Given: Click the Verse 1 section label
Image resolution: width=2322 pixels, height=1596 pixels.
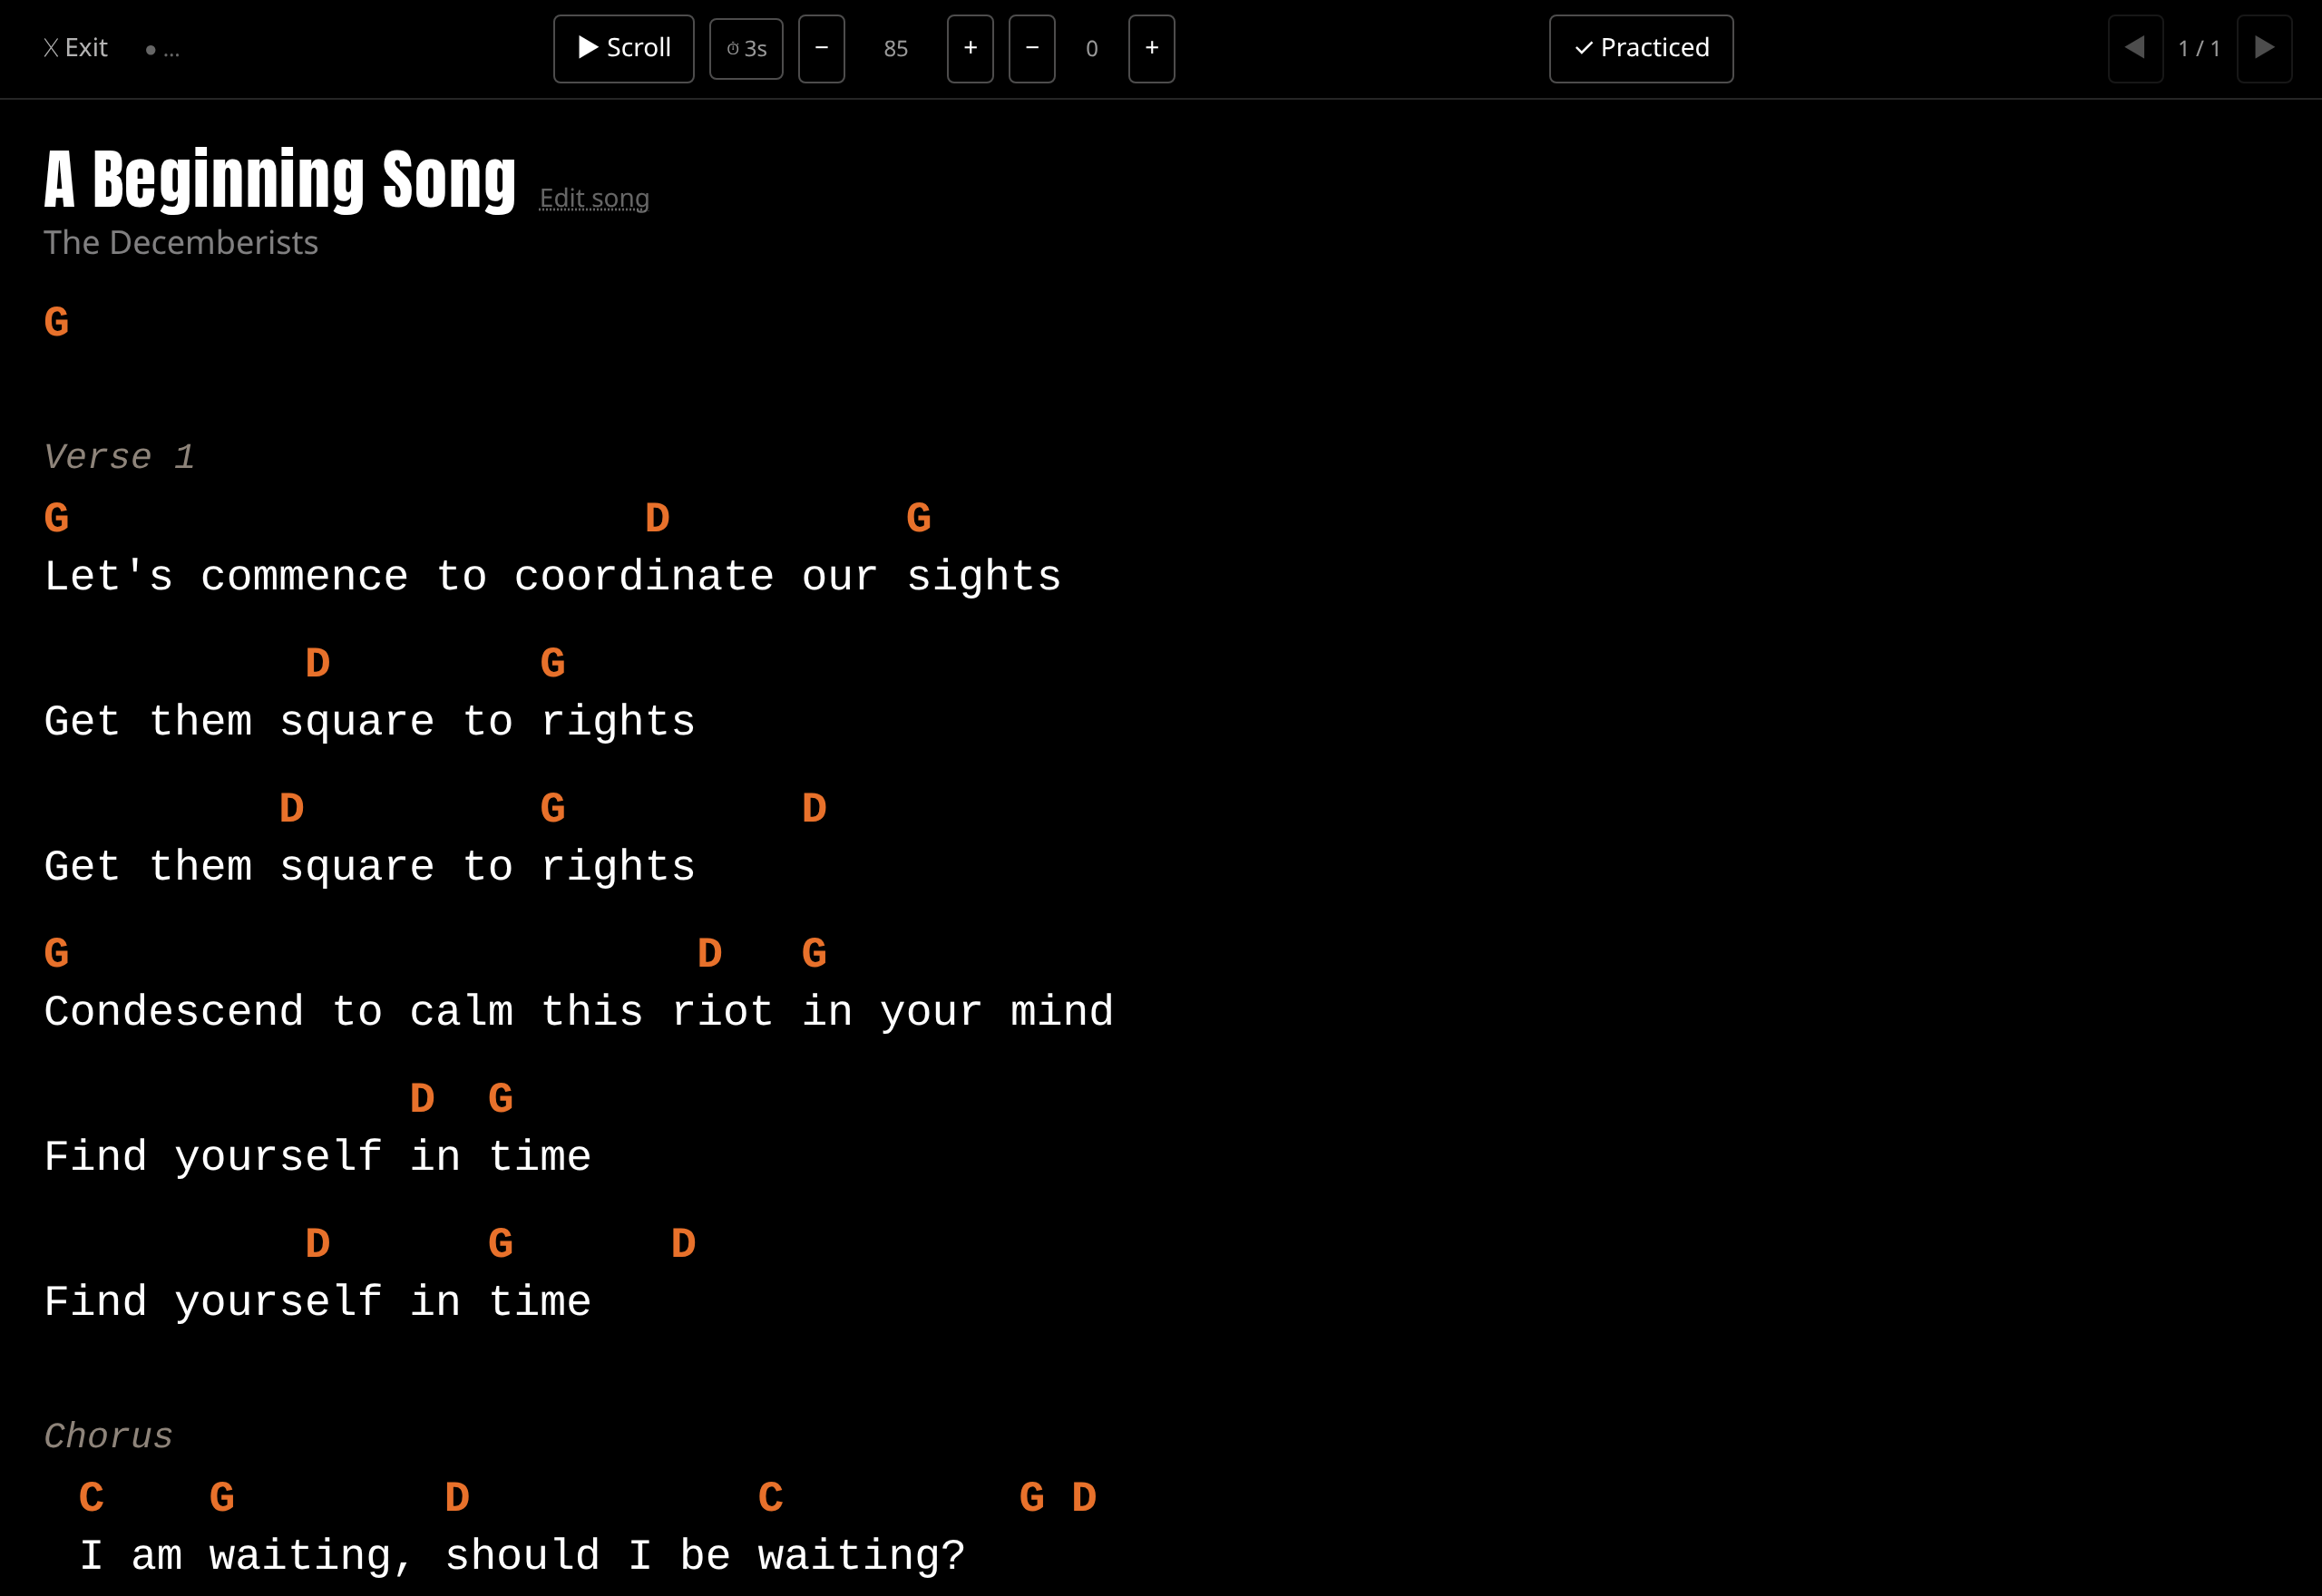Looking at the screenshot, I should [x=119, y=457].
